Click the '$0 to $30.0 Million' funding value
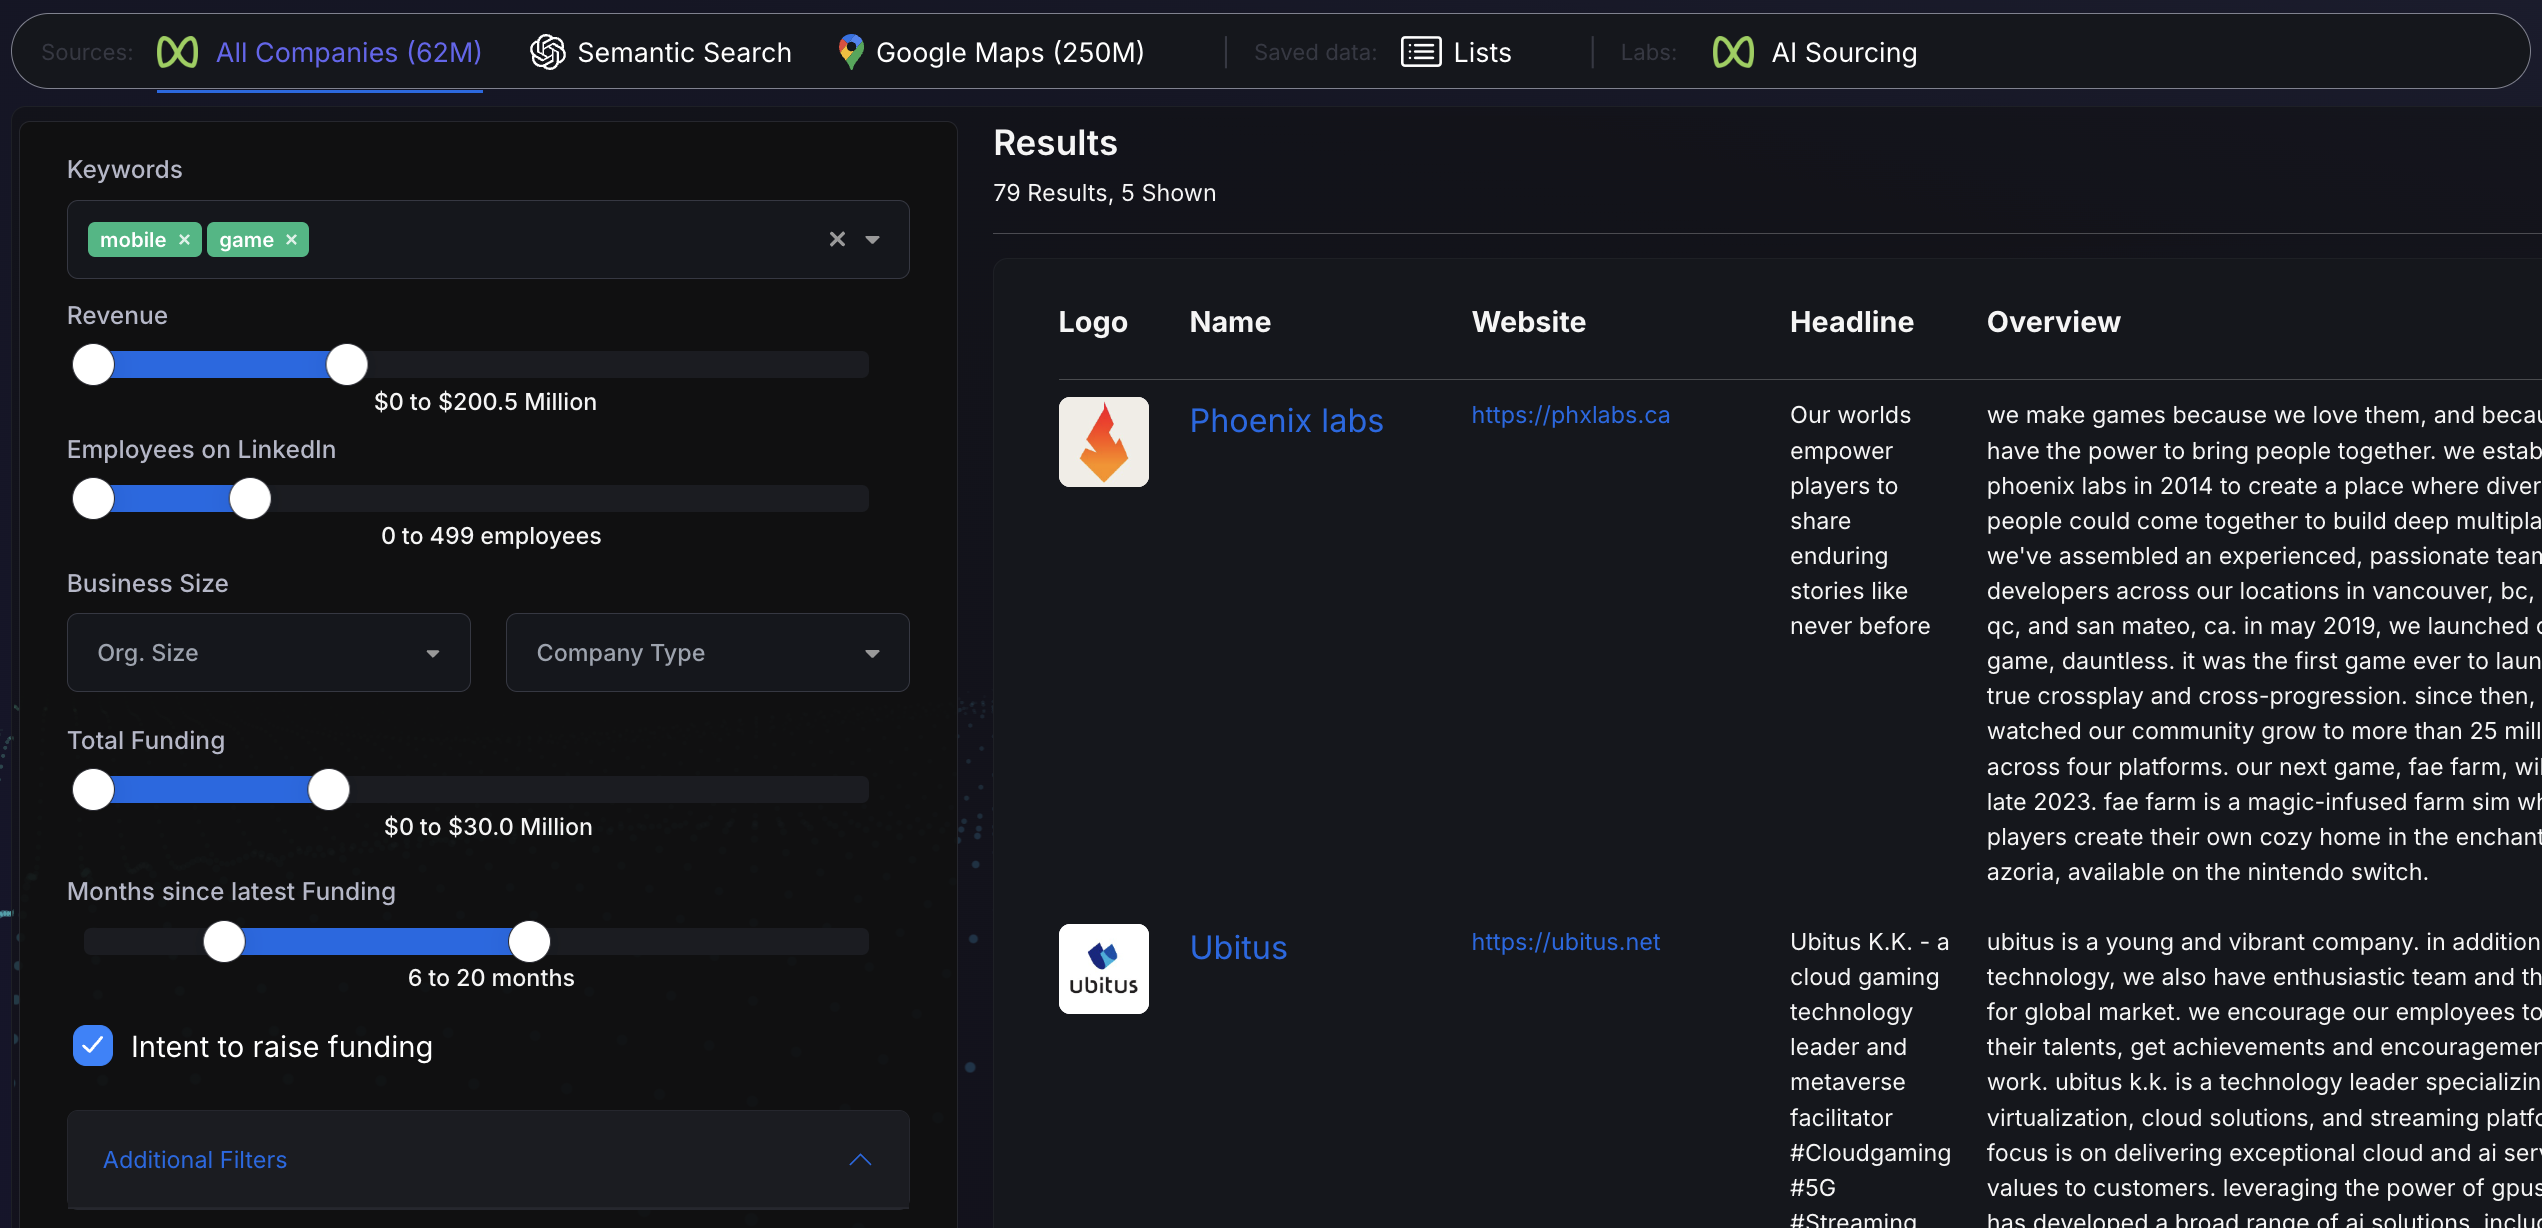This screenshot has width=2542, height=1228. [x=488, y=827]
